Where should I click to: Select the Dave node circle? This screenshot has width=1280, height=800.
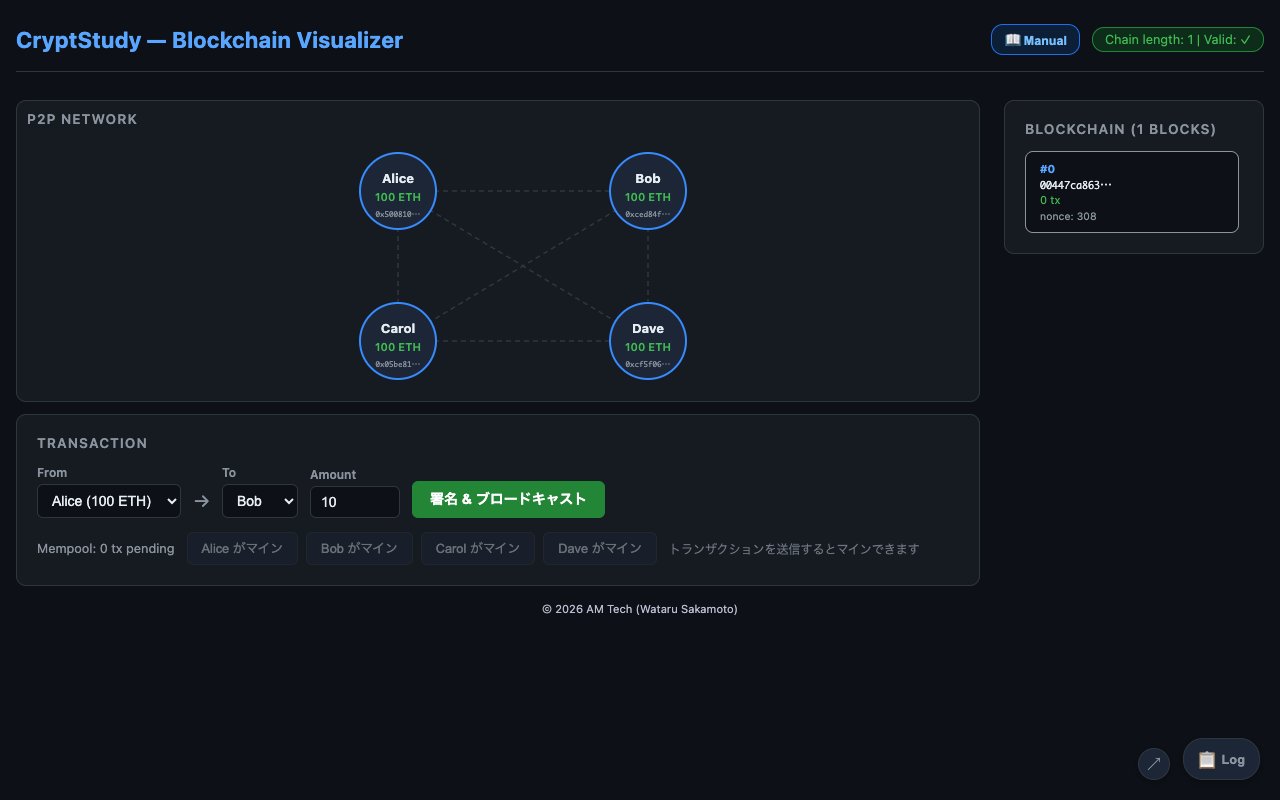[648, 341]
